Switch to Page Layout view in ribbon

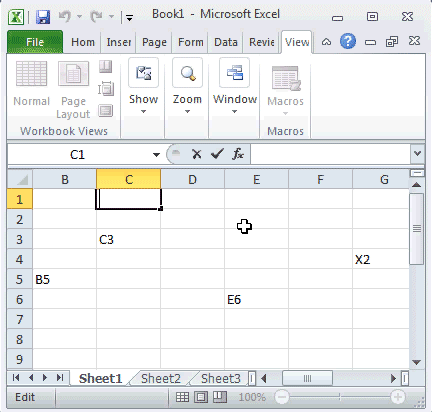pyautogui.click(x=73, y=89)
